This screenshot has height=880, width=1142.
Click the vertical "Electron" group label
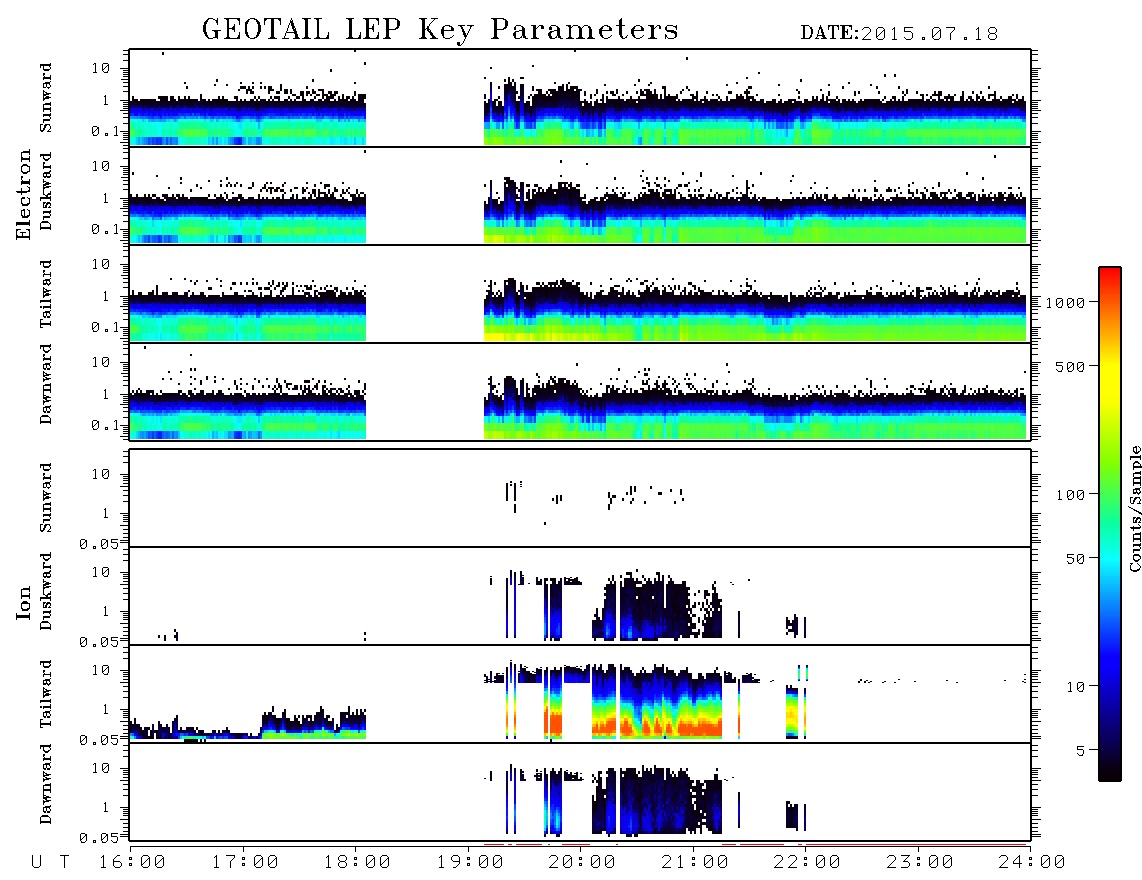(x=23, y=194)
